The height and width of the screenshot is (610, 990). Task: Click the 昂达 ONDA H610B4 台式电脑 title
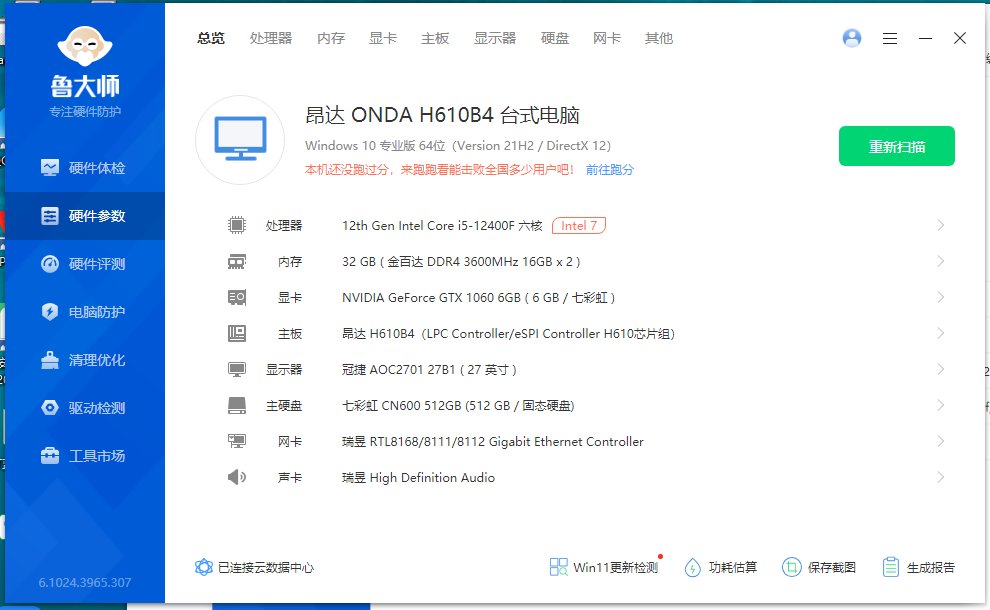pos(442,115)
